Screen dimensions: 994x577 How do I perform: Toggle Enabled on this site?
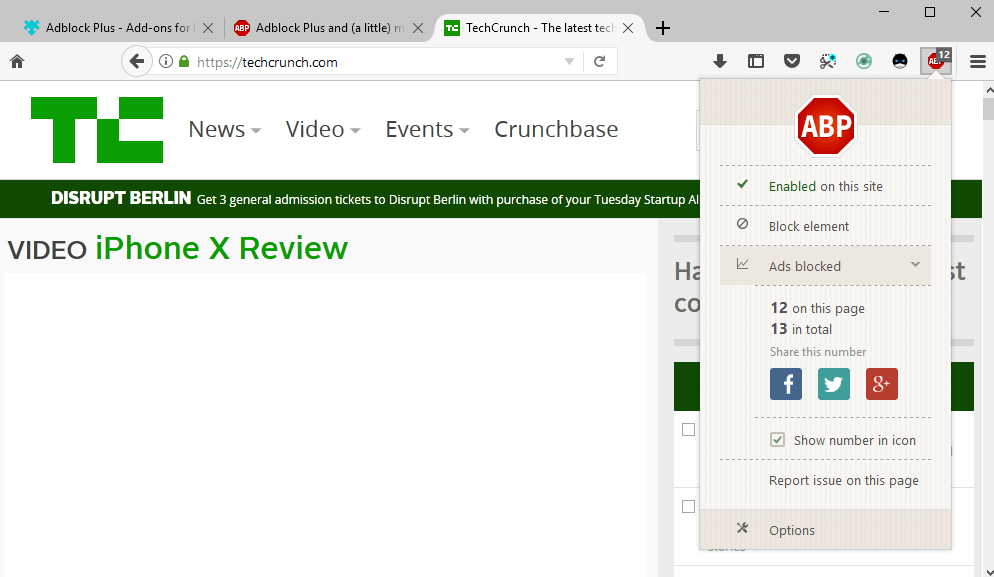825,186
